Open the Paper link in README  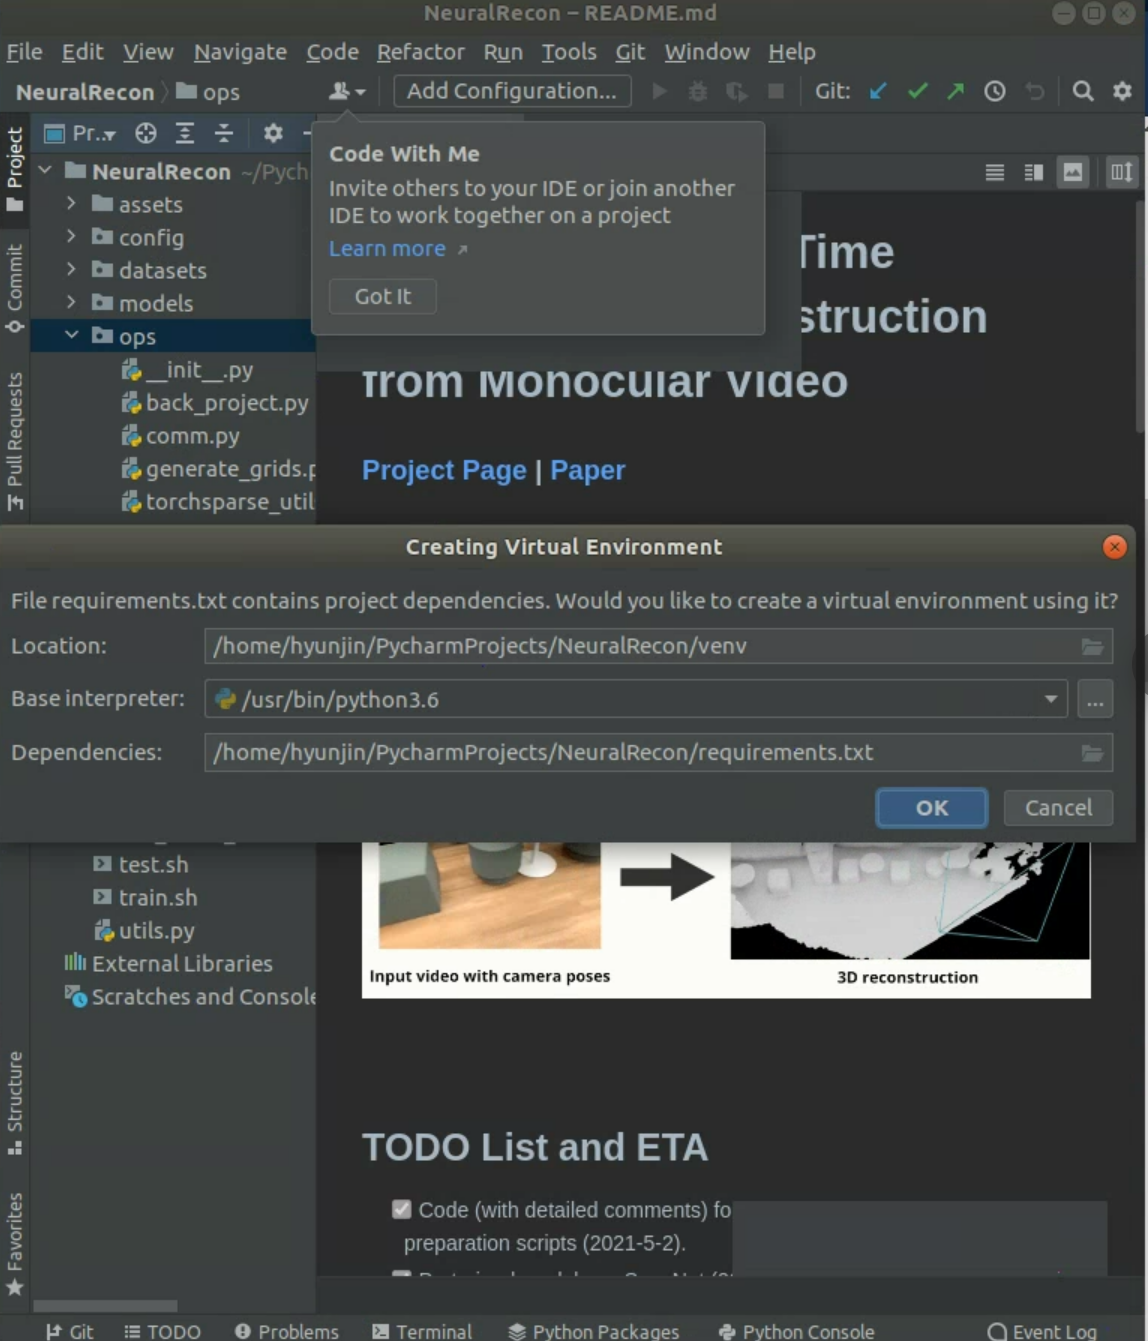[588, 470]
